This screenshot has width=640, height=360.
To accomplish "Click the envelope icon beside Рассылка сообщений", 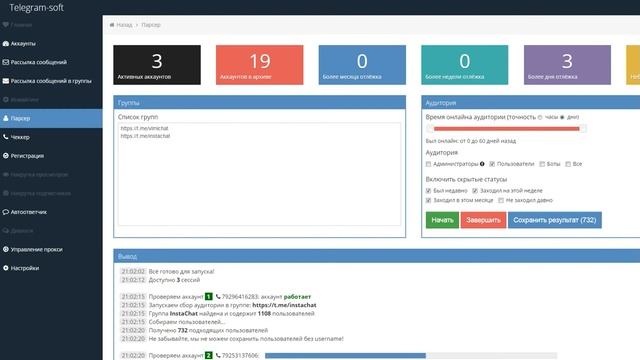I will (x=6, y=62).
